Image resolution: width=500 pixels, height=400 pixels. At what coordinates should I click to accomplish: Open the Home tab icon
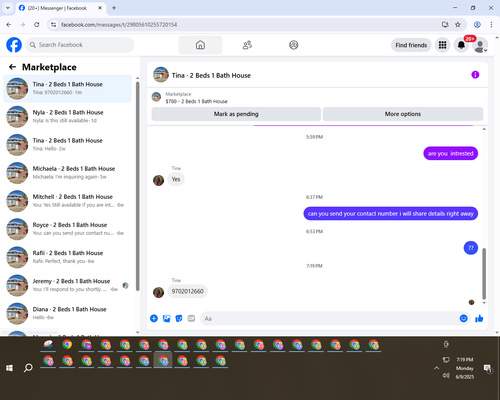(x=200, y=45)
